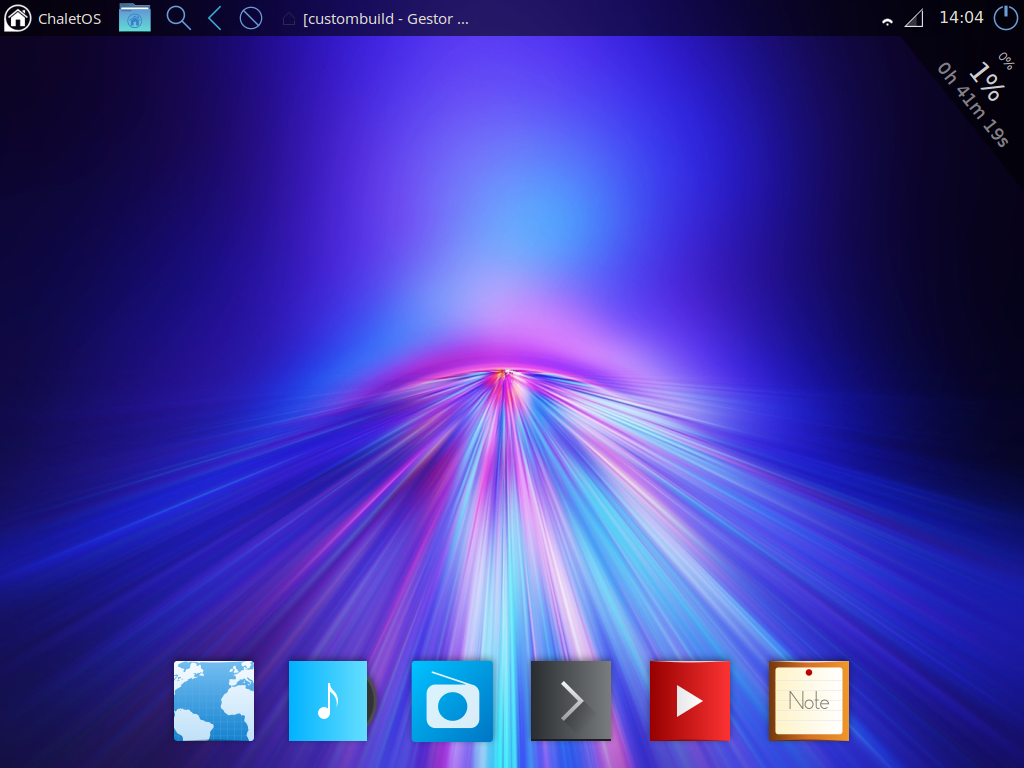Open the 14:04 clock

tap(961, 18)
